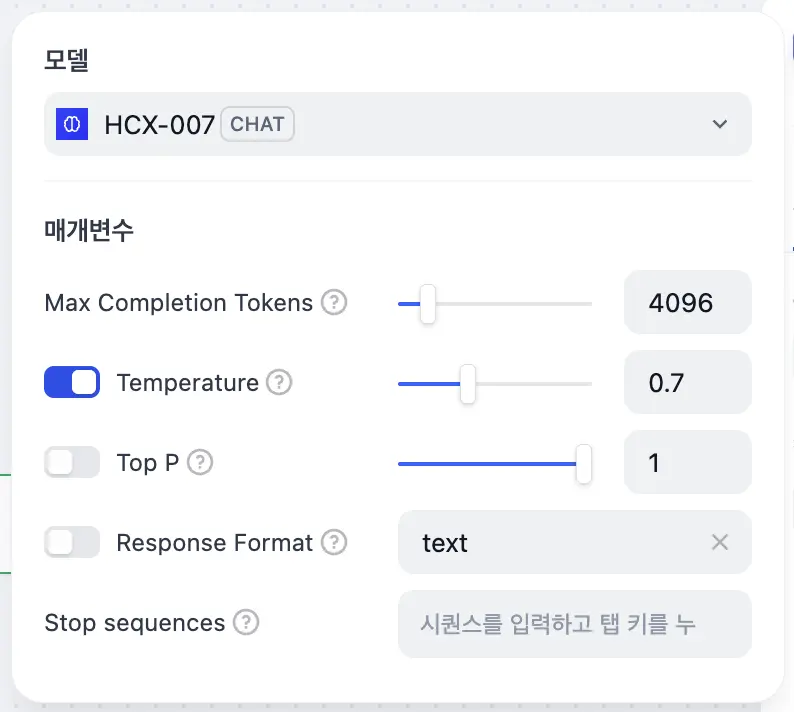Viewport: 794px width, 712px height.
Task: Click the Top P slider handle
Action: (x=584, y=463)
